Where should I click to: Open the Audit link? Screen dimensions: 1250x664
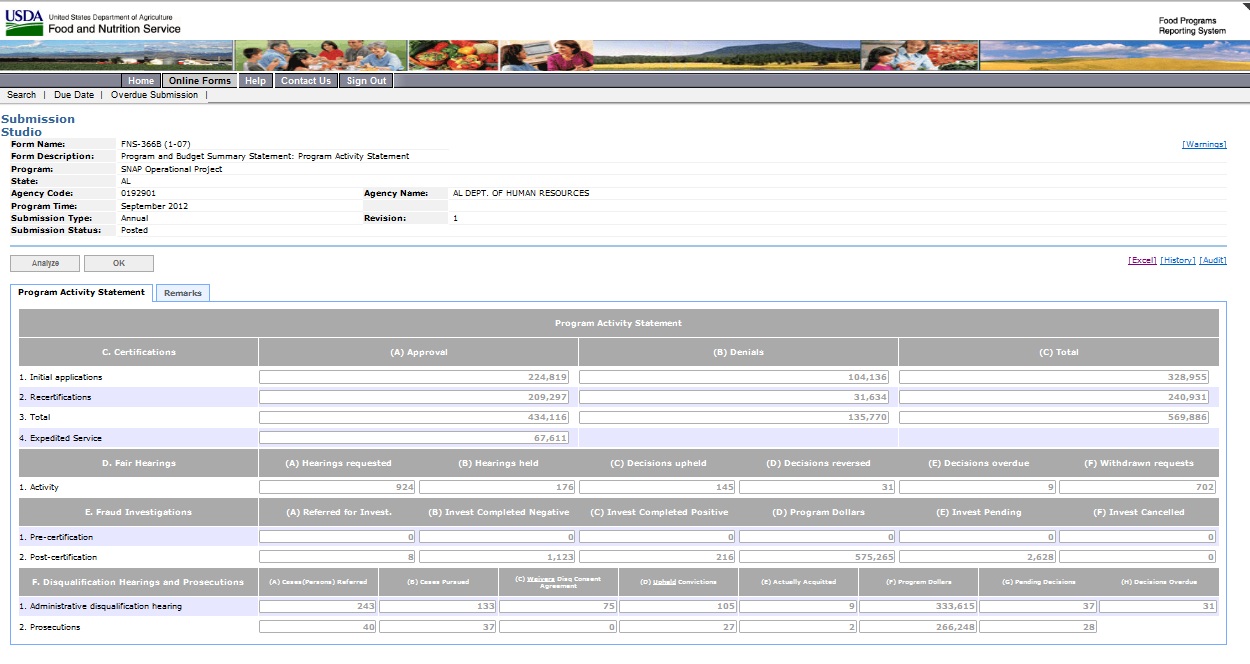pyautogui.click(x=1212, y=260)
